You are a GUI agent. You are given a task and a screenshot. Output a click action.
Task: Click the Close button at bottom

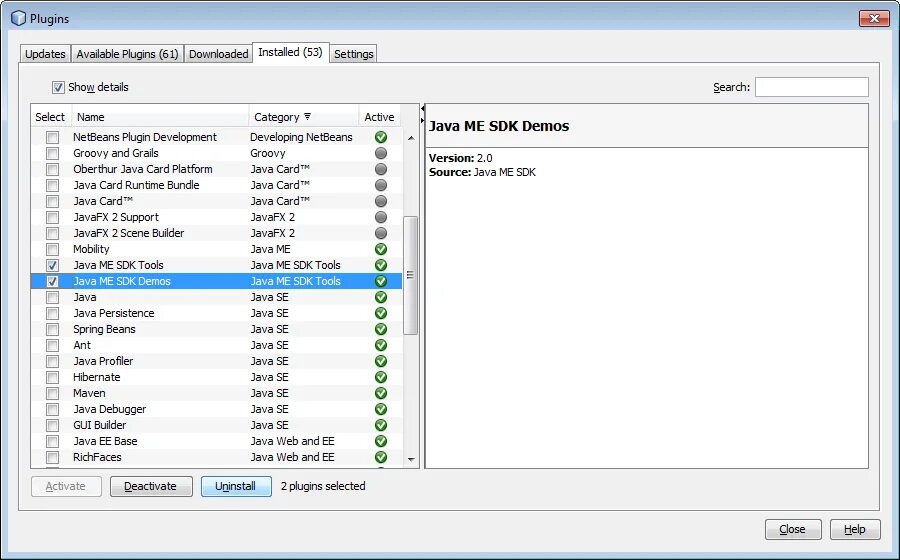pos(793,530)
